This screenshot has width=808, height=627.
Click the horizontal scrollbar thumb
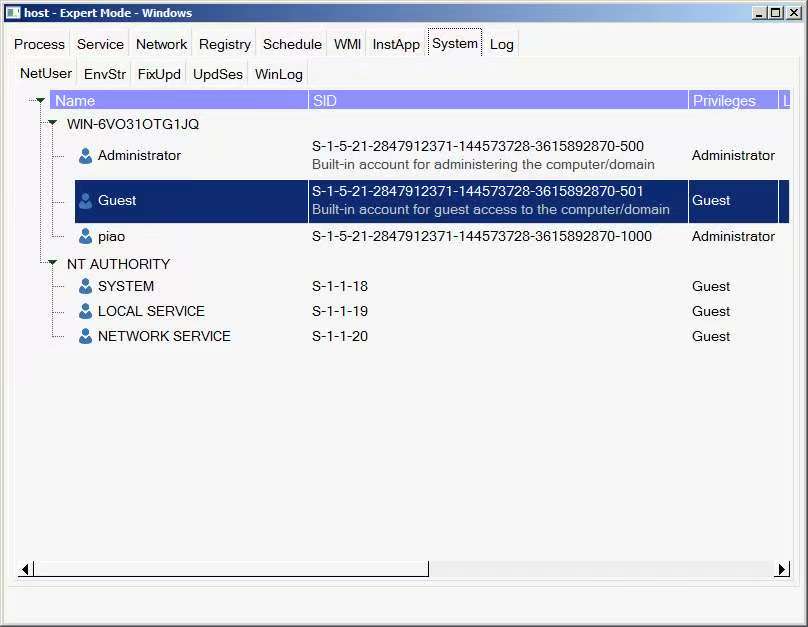click(x=230, y=569)
